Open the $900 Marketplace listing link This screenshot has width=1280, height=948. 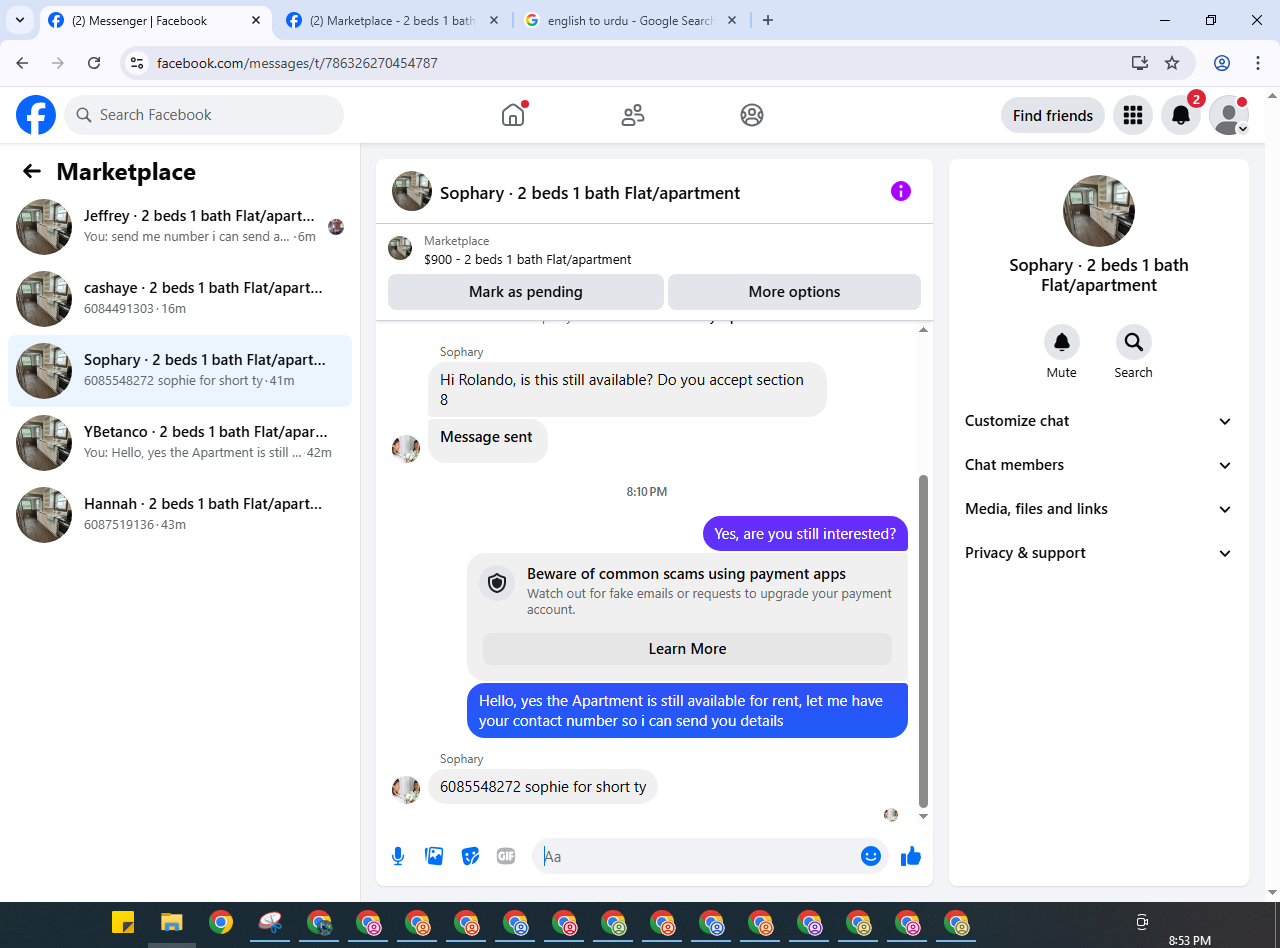528,259
